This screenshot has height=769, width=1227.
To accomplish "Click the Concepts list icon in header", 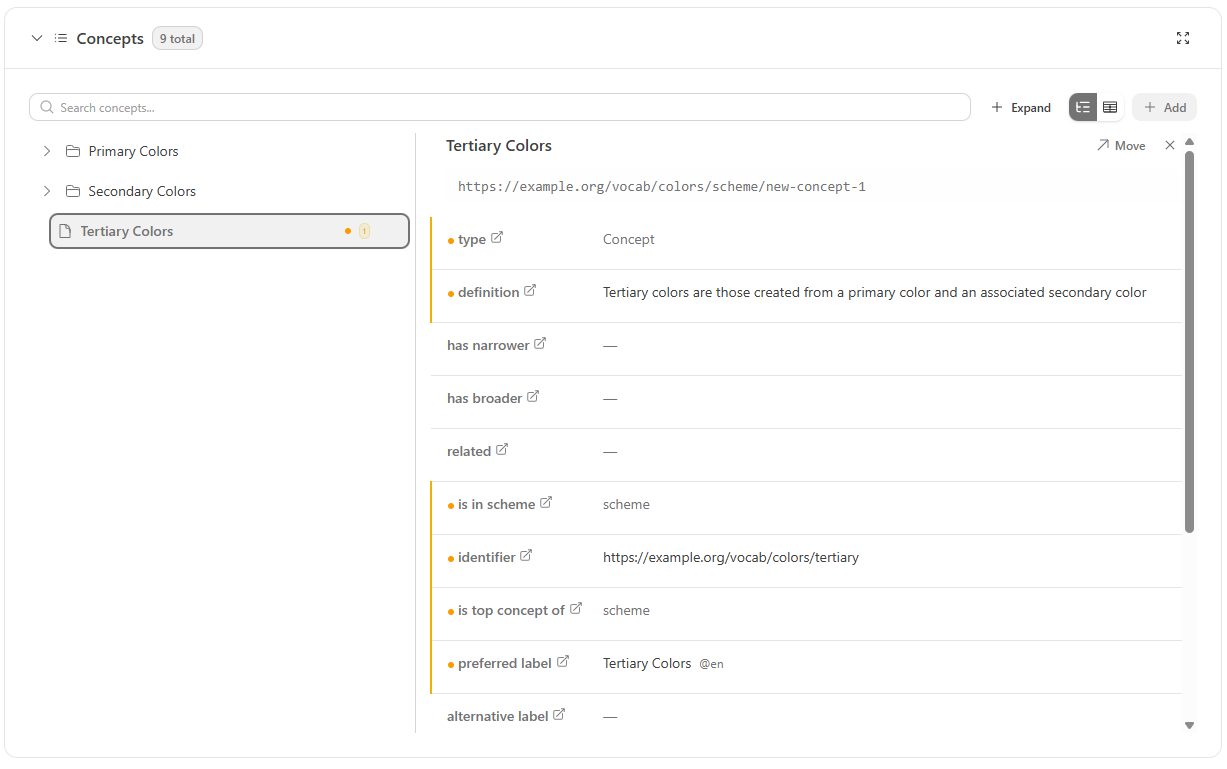I will (x=62, y=38).
